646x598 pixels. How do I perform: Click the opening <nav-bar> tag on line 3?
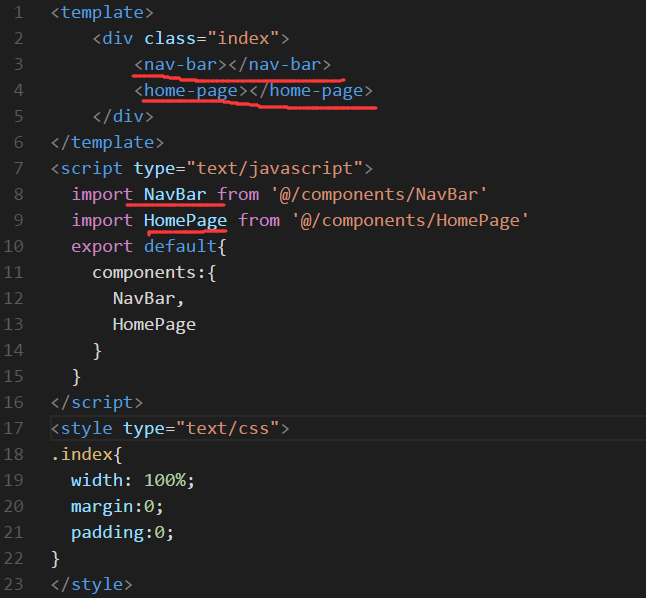click(180, 64)
